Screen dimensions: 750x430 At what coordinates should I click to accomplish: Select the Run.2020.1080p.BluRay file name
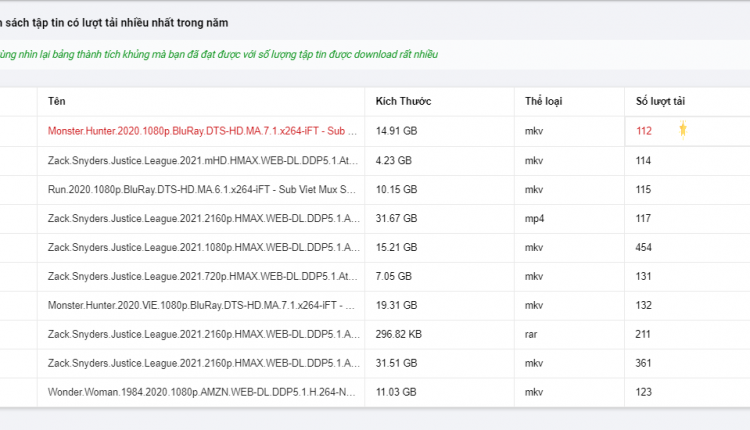tap(201, 189)
